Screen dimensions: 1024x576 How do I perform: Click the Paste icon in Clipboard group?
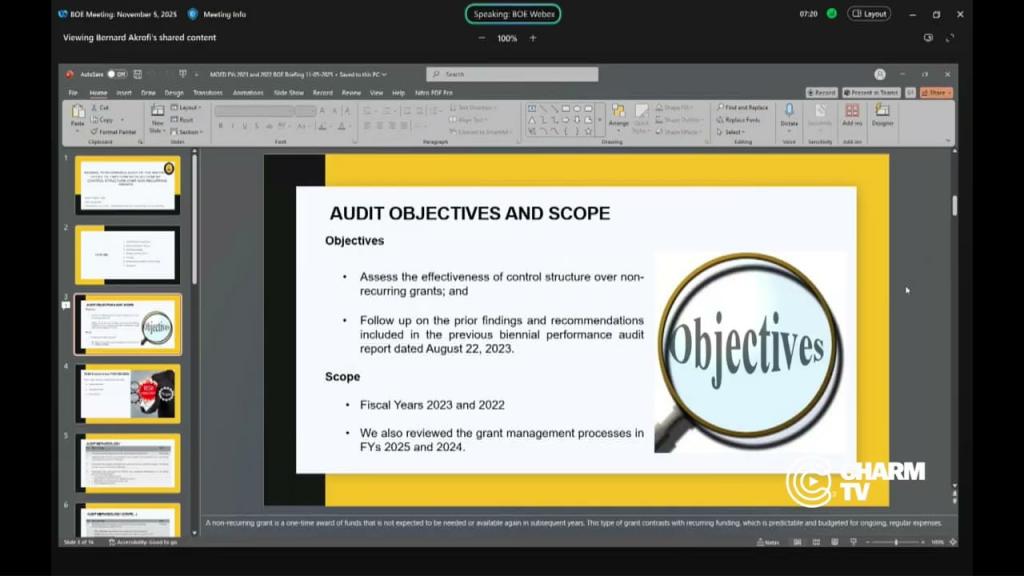78,116
